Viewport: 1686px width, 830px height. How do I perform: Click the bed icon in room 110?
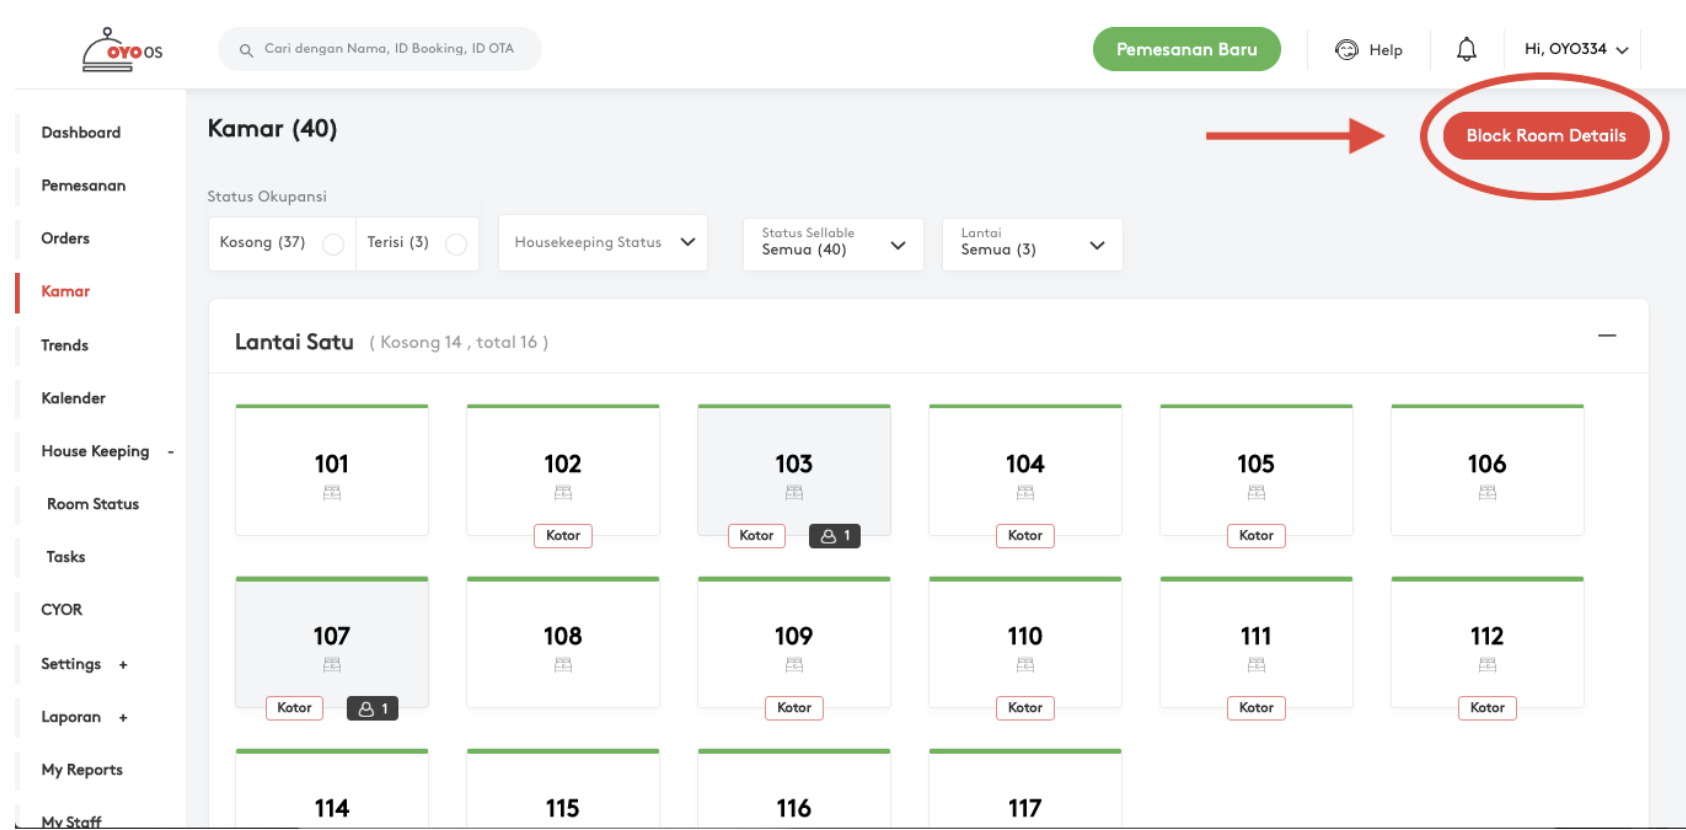1025,664
